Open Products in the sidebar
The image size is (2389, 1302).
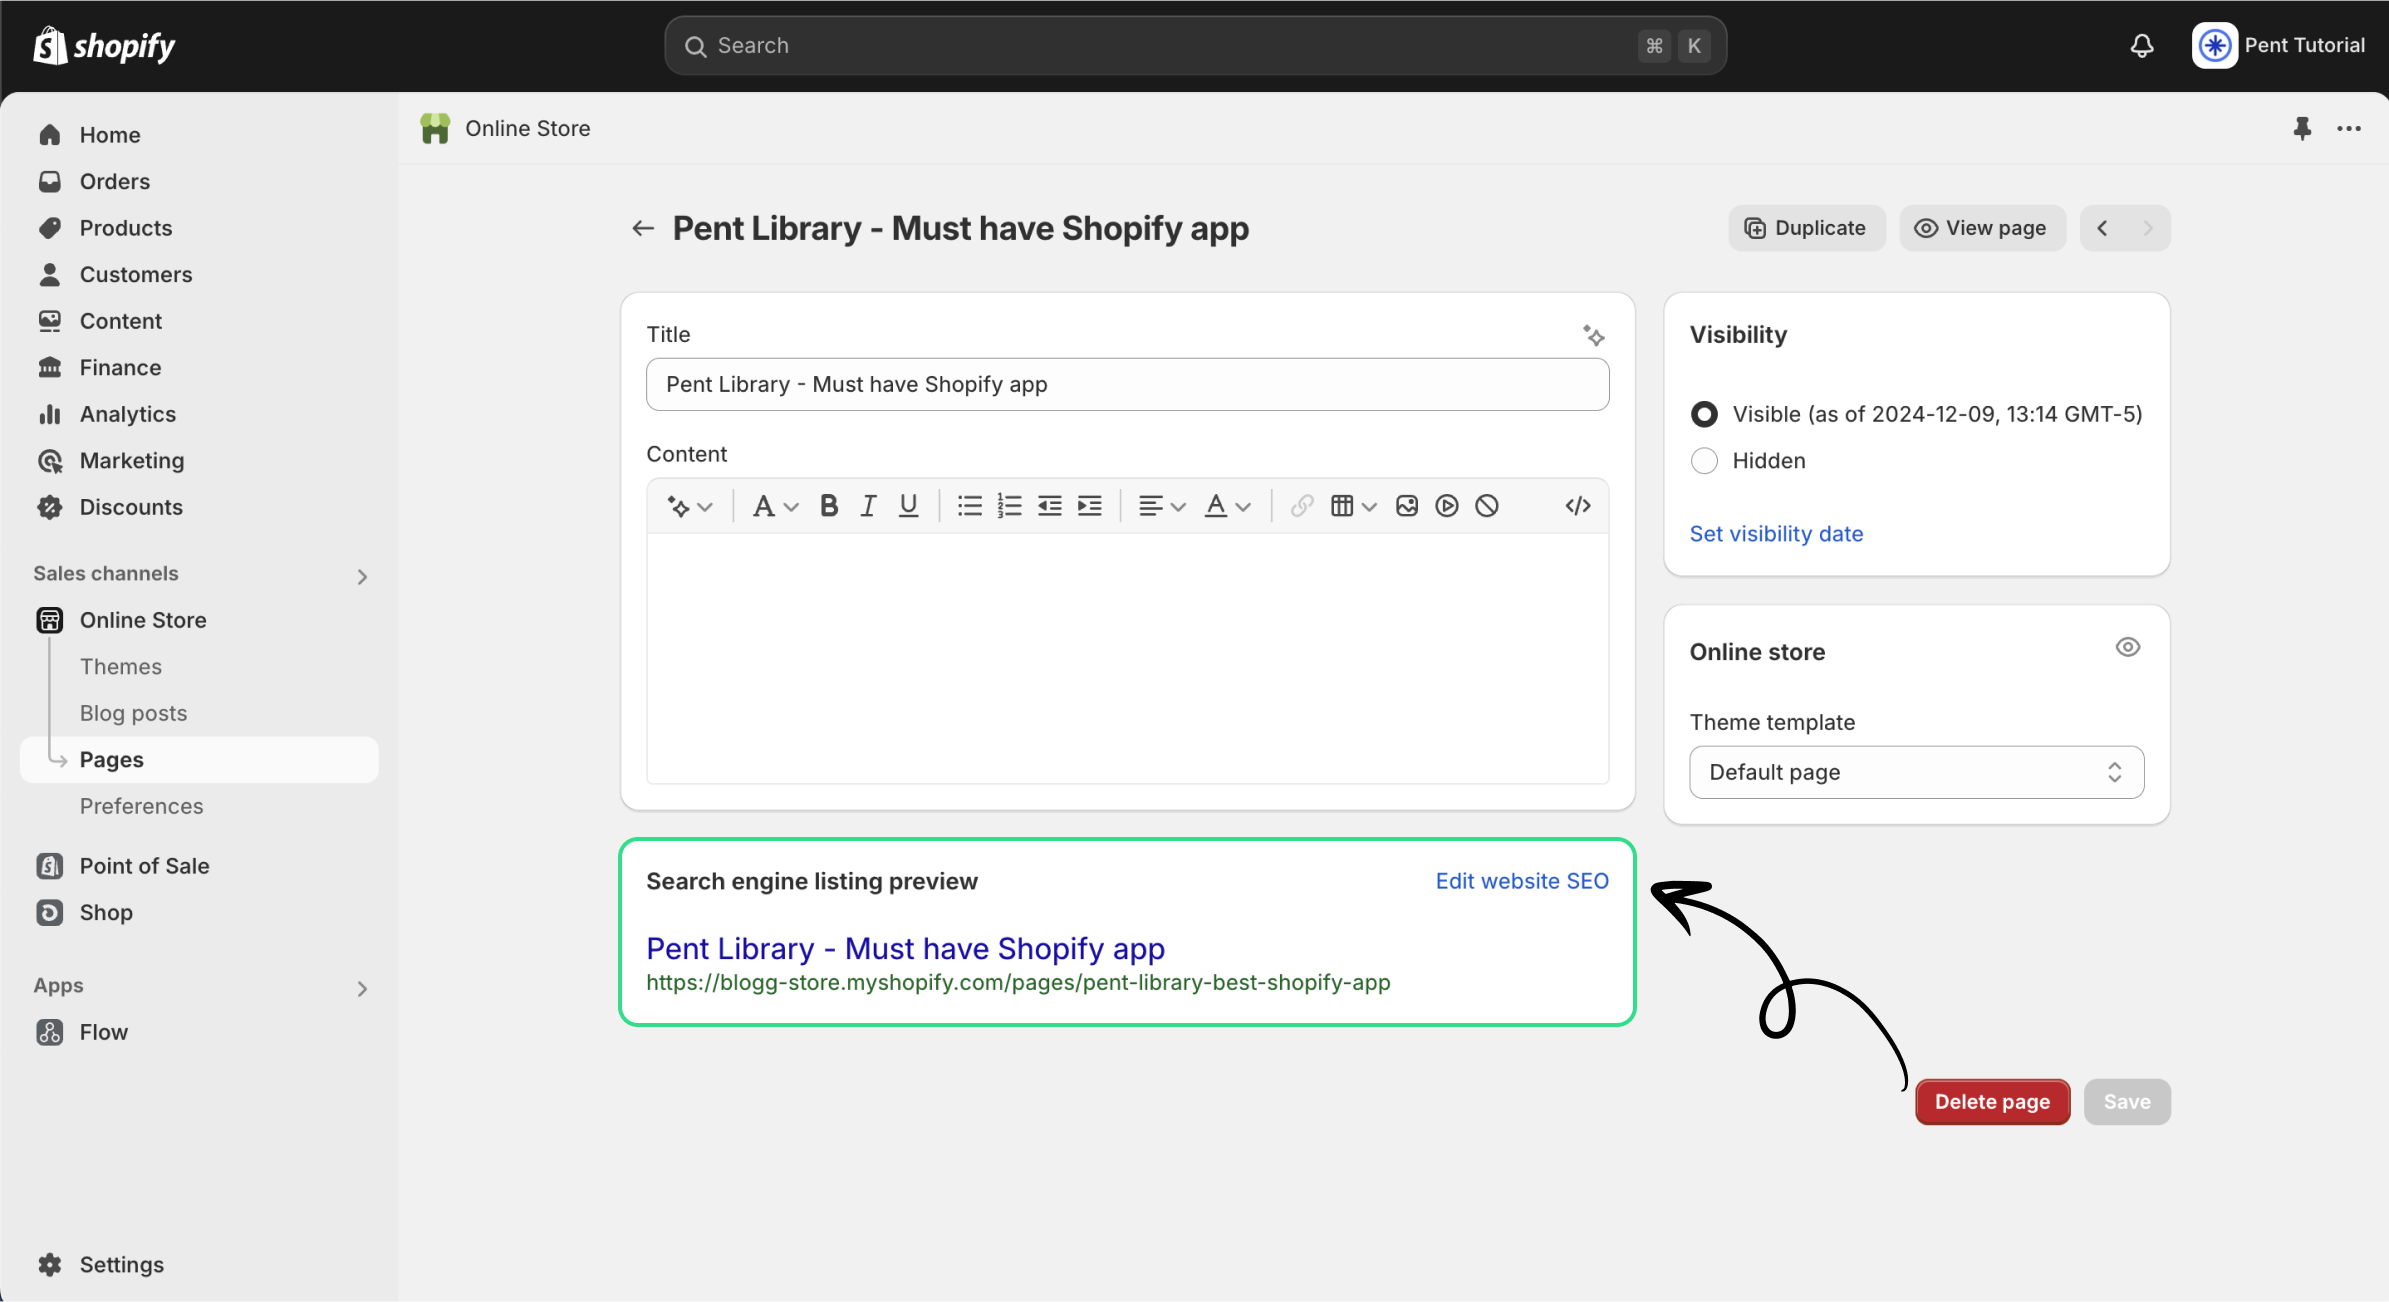200,228
